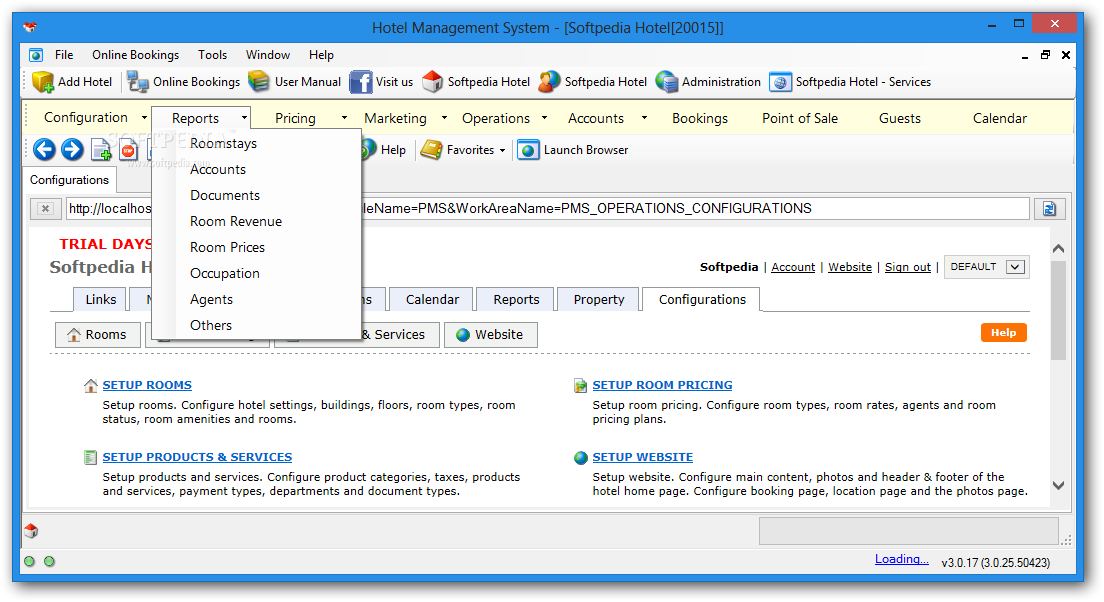
Task: Click the x button left of address bar
Action: click(x=45, y=208)
